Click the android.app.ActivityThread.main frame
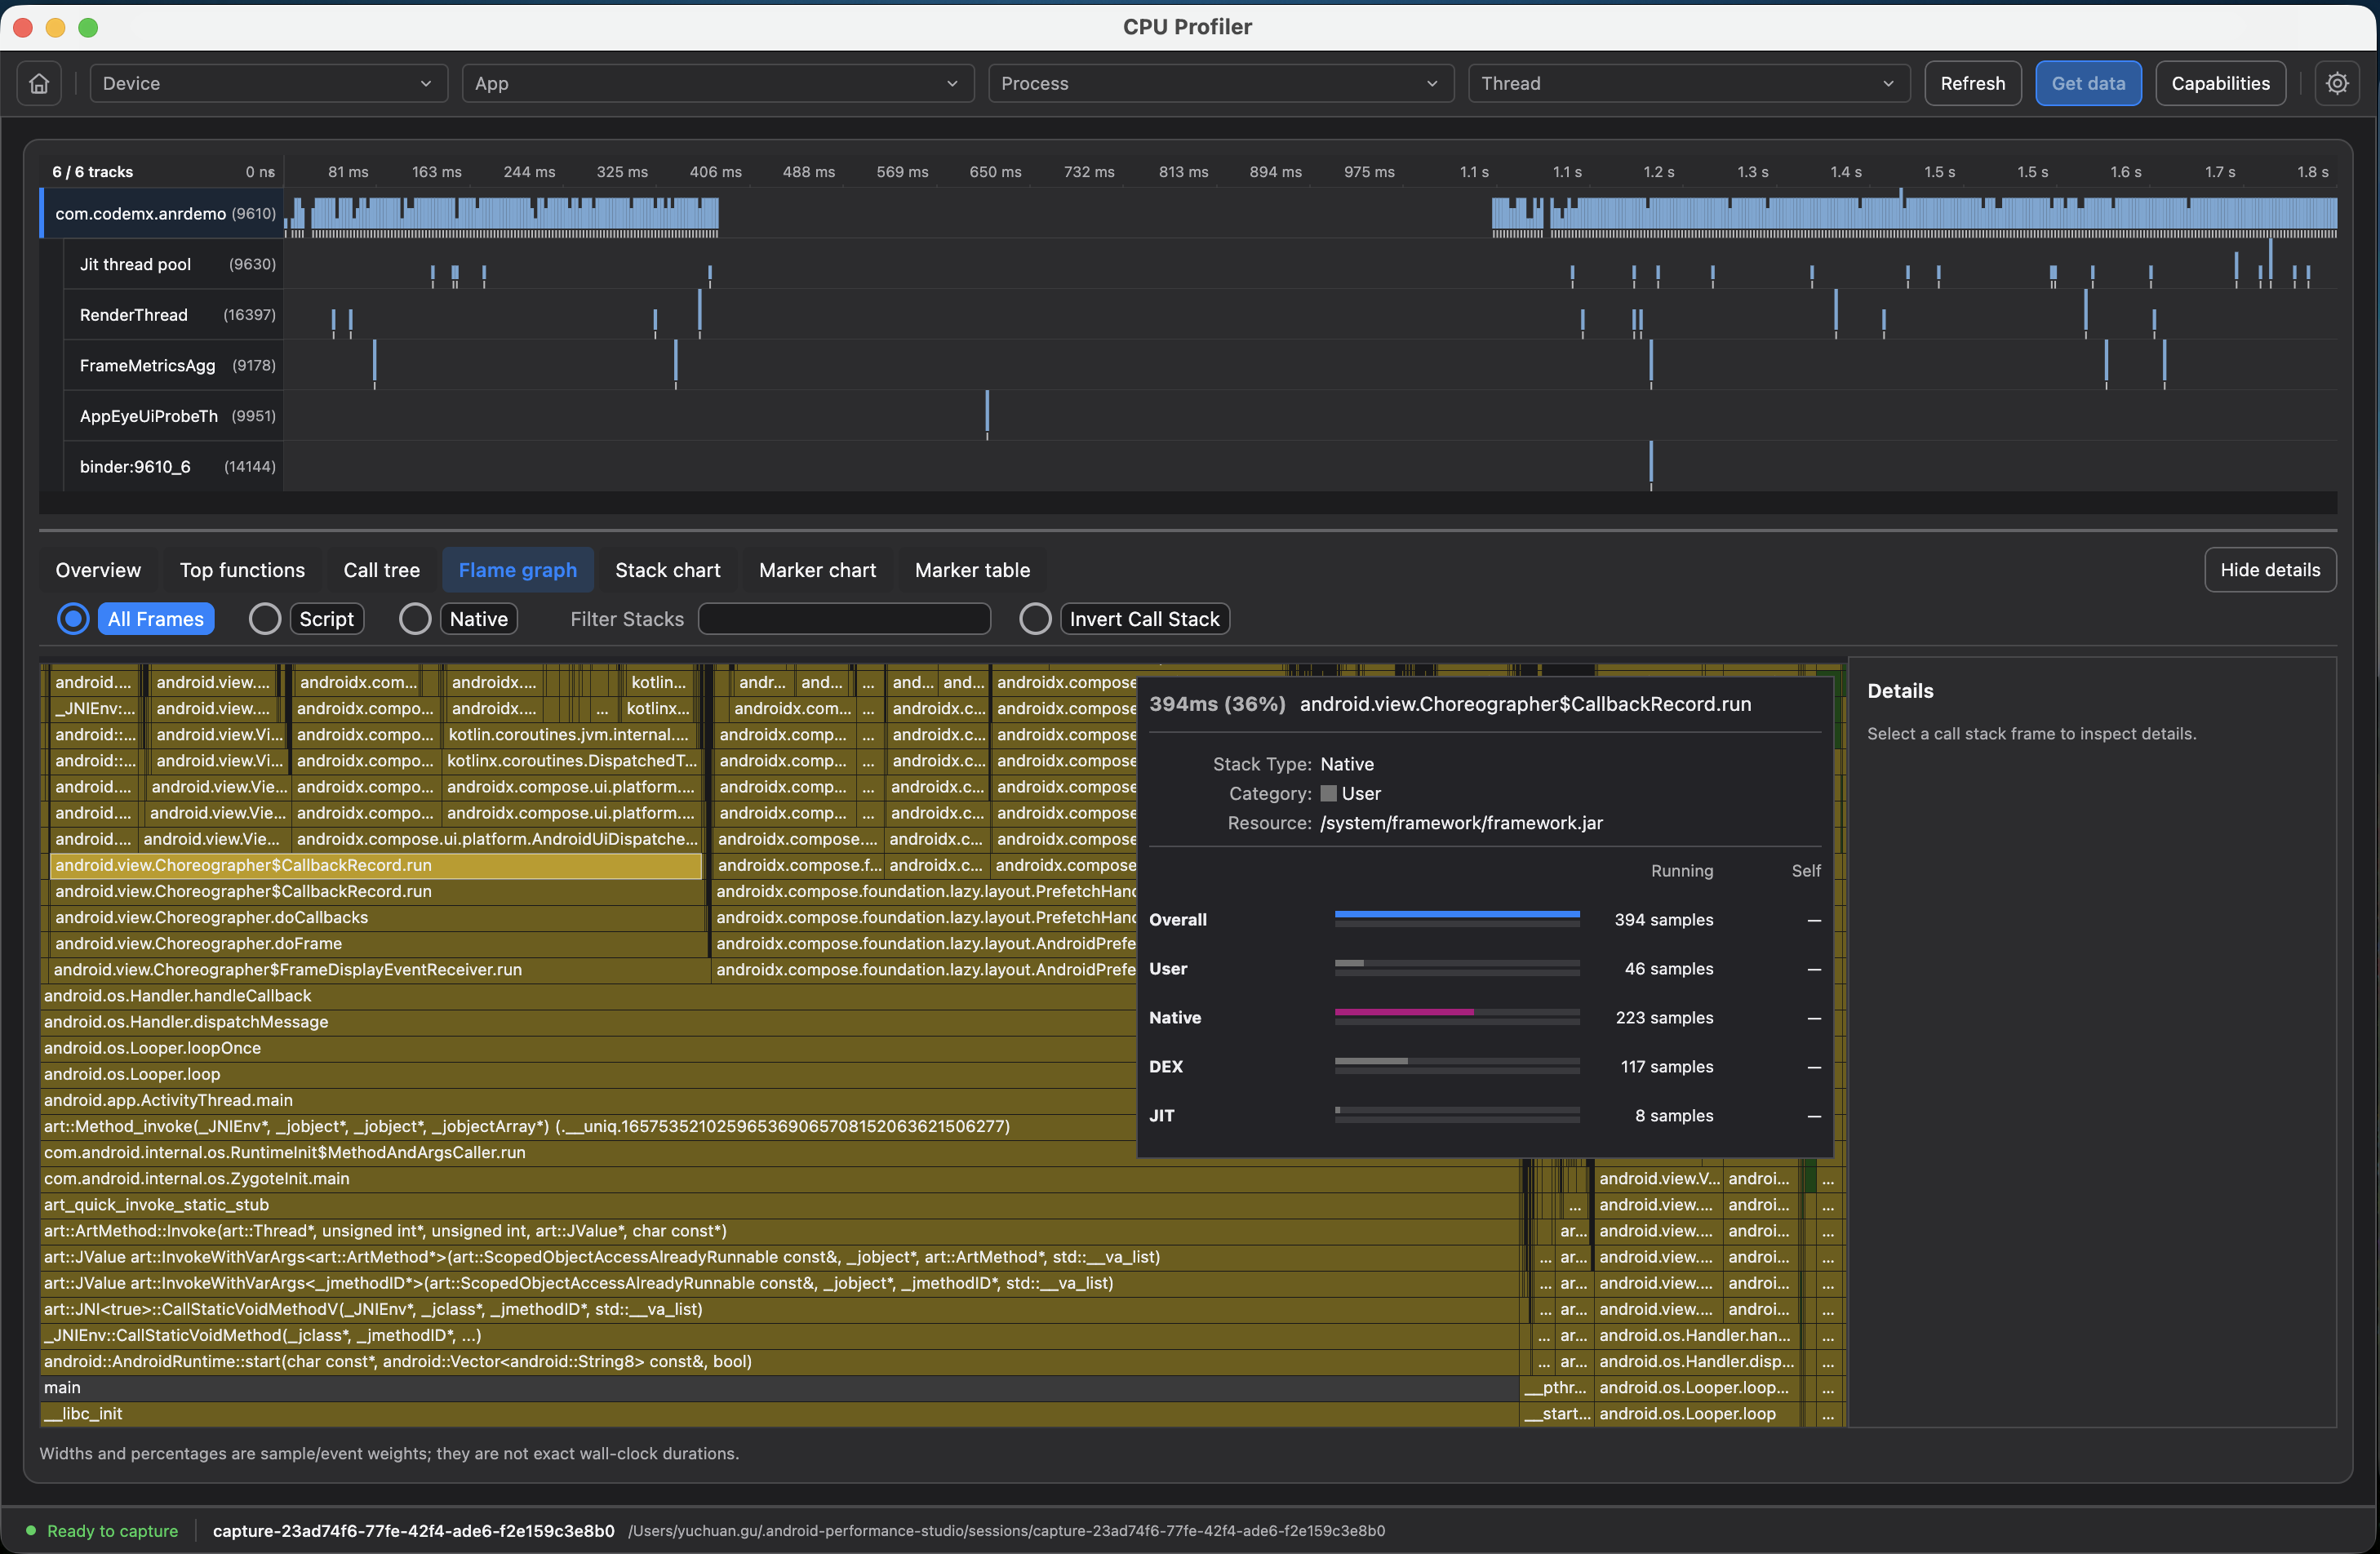2380x1554 pixels. (x=588, y=1100)
